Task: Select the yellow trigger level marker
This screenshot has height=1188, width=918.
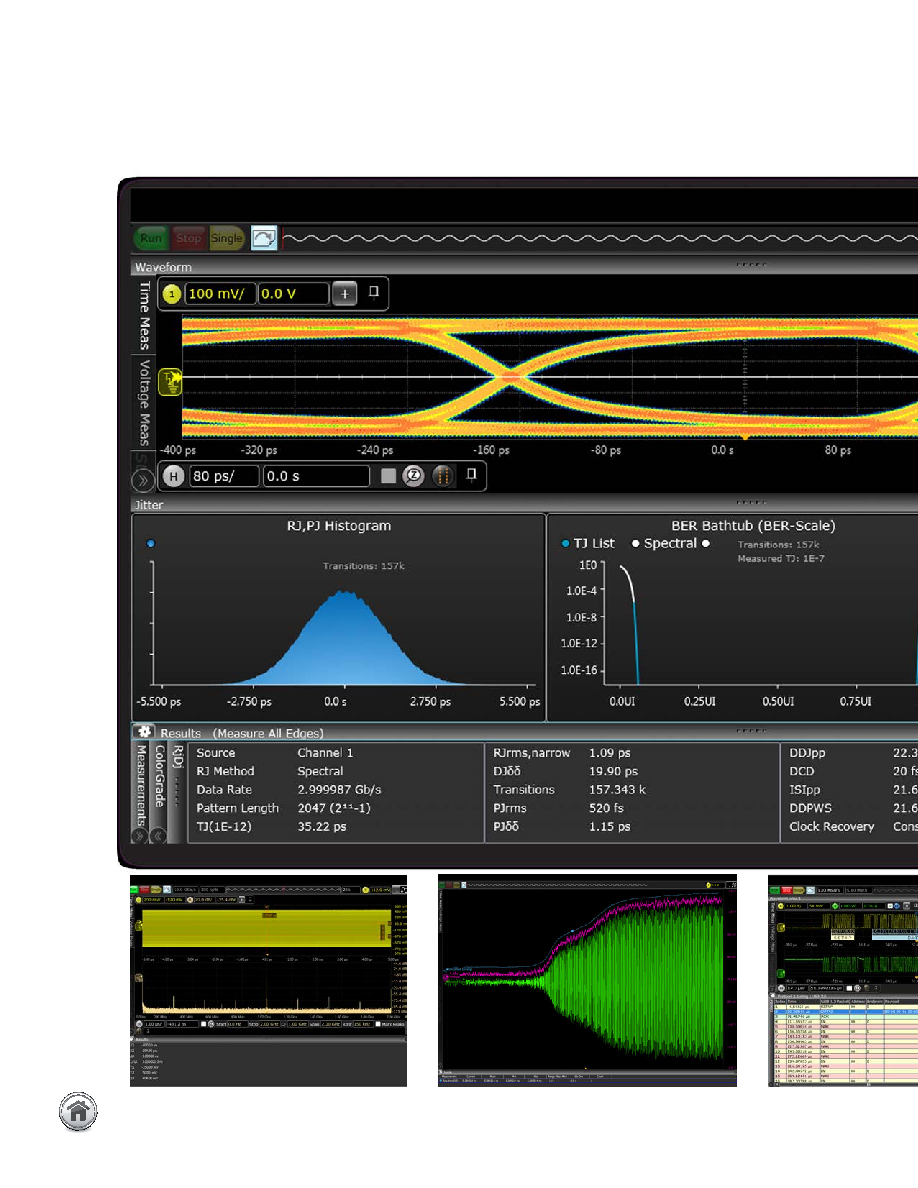Action: point(170,382)
